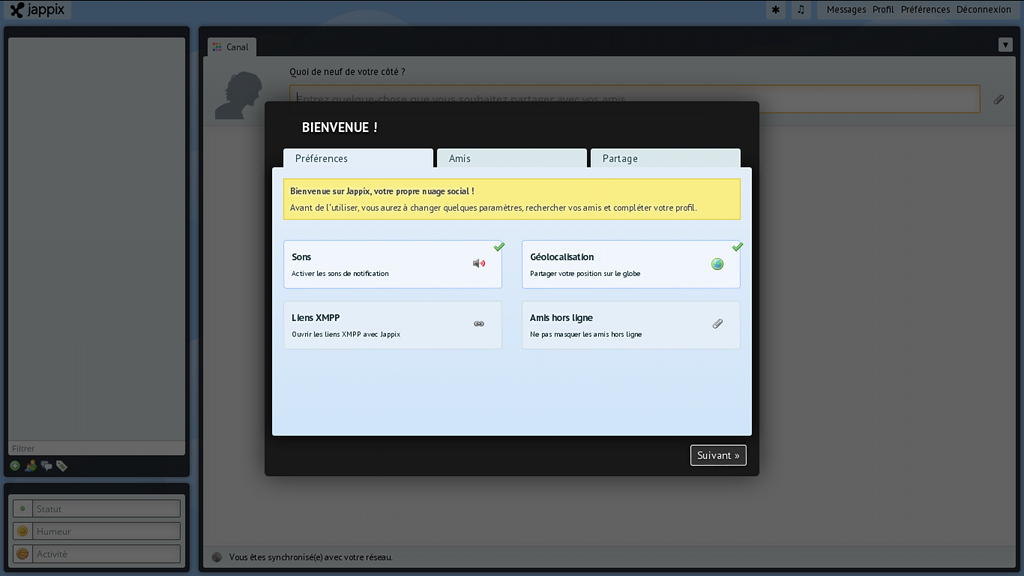Image resolution: width=1024 pixels, height=576 pixels.
Task: Open the Activité basketball activity picker
Action: click(x=22, y=554)
